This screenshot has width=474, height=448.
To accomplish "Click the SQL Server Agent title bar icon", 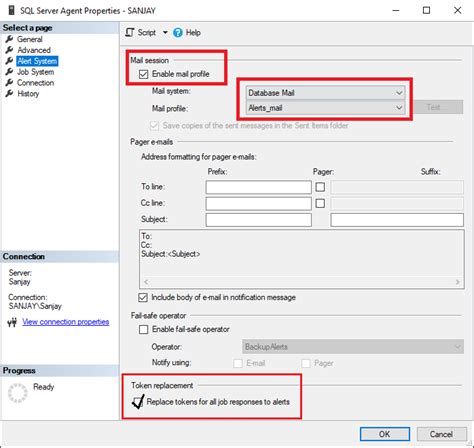I will pos(11,10).
